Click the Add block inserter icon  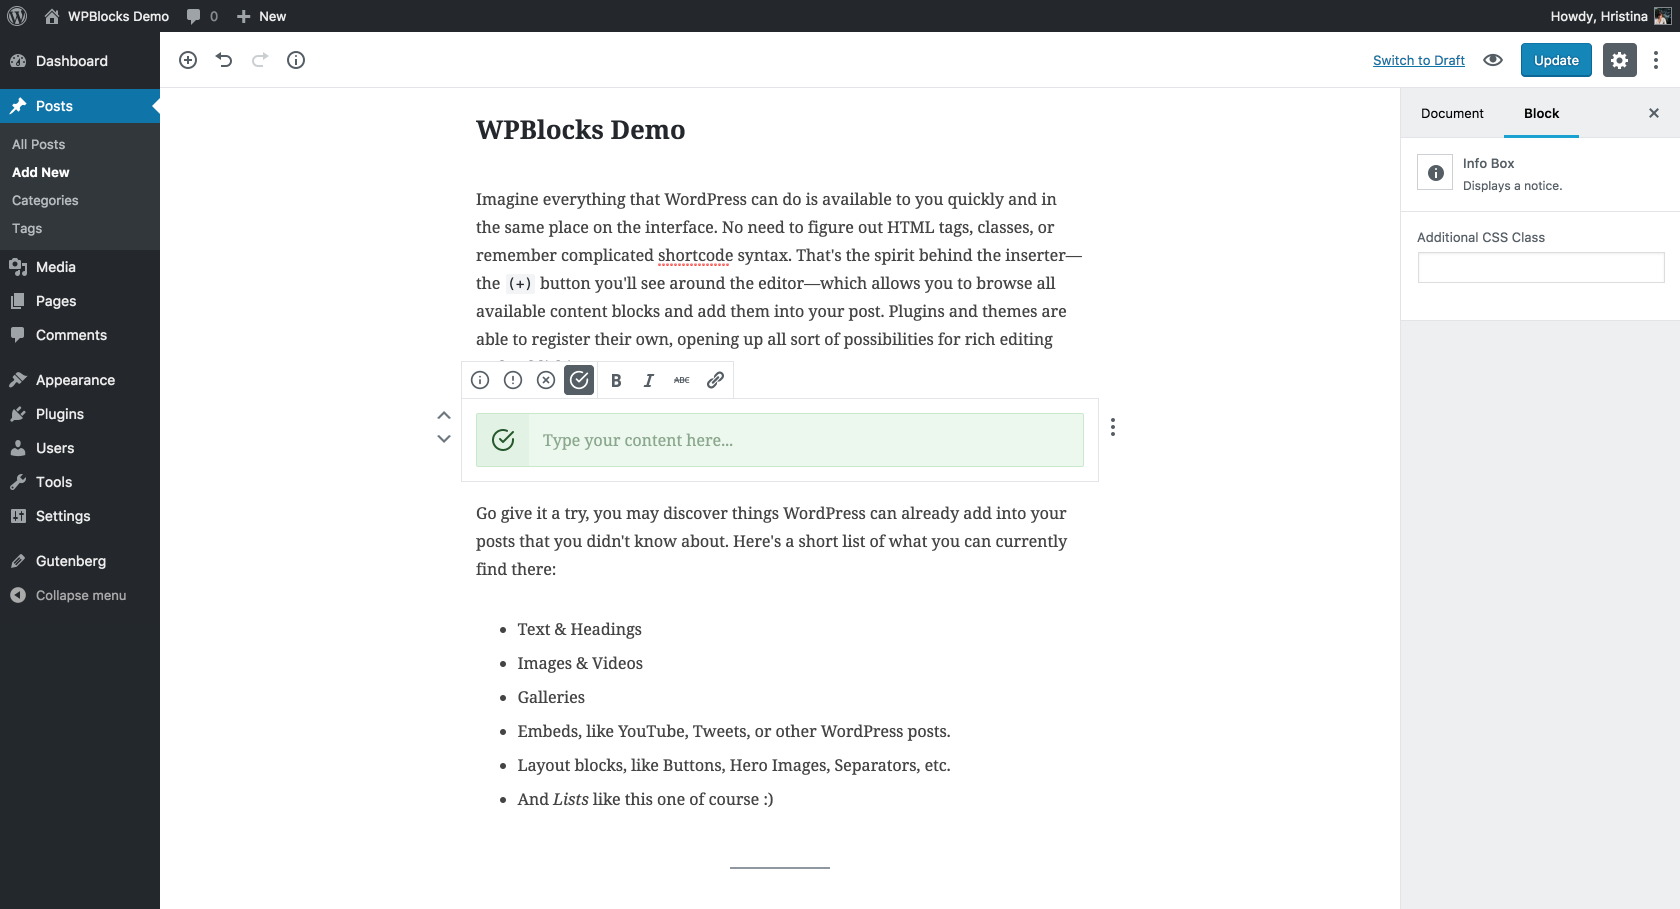tap(188, 60)
